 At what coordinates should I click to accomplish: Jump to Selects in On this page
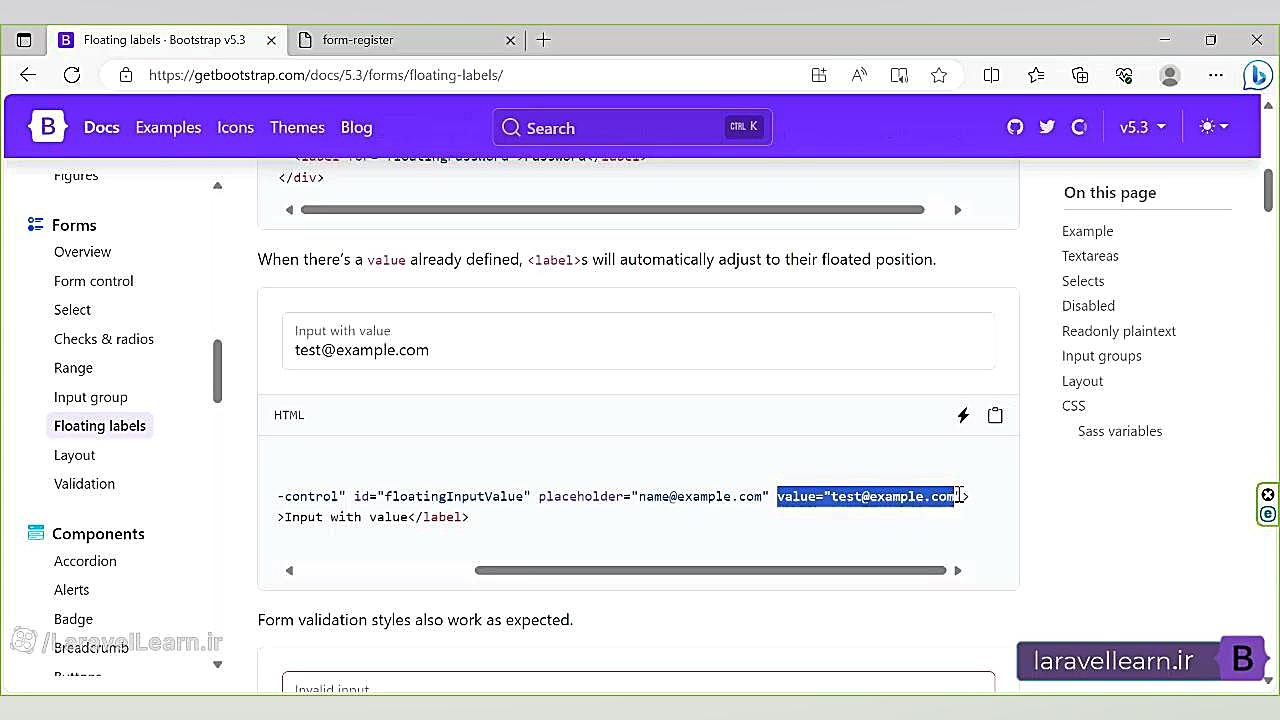pos(1083,281)
